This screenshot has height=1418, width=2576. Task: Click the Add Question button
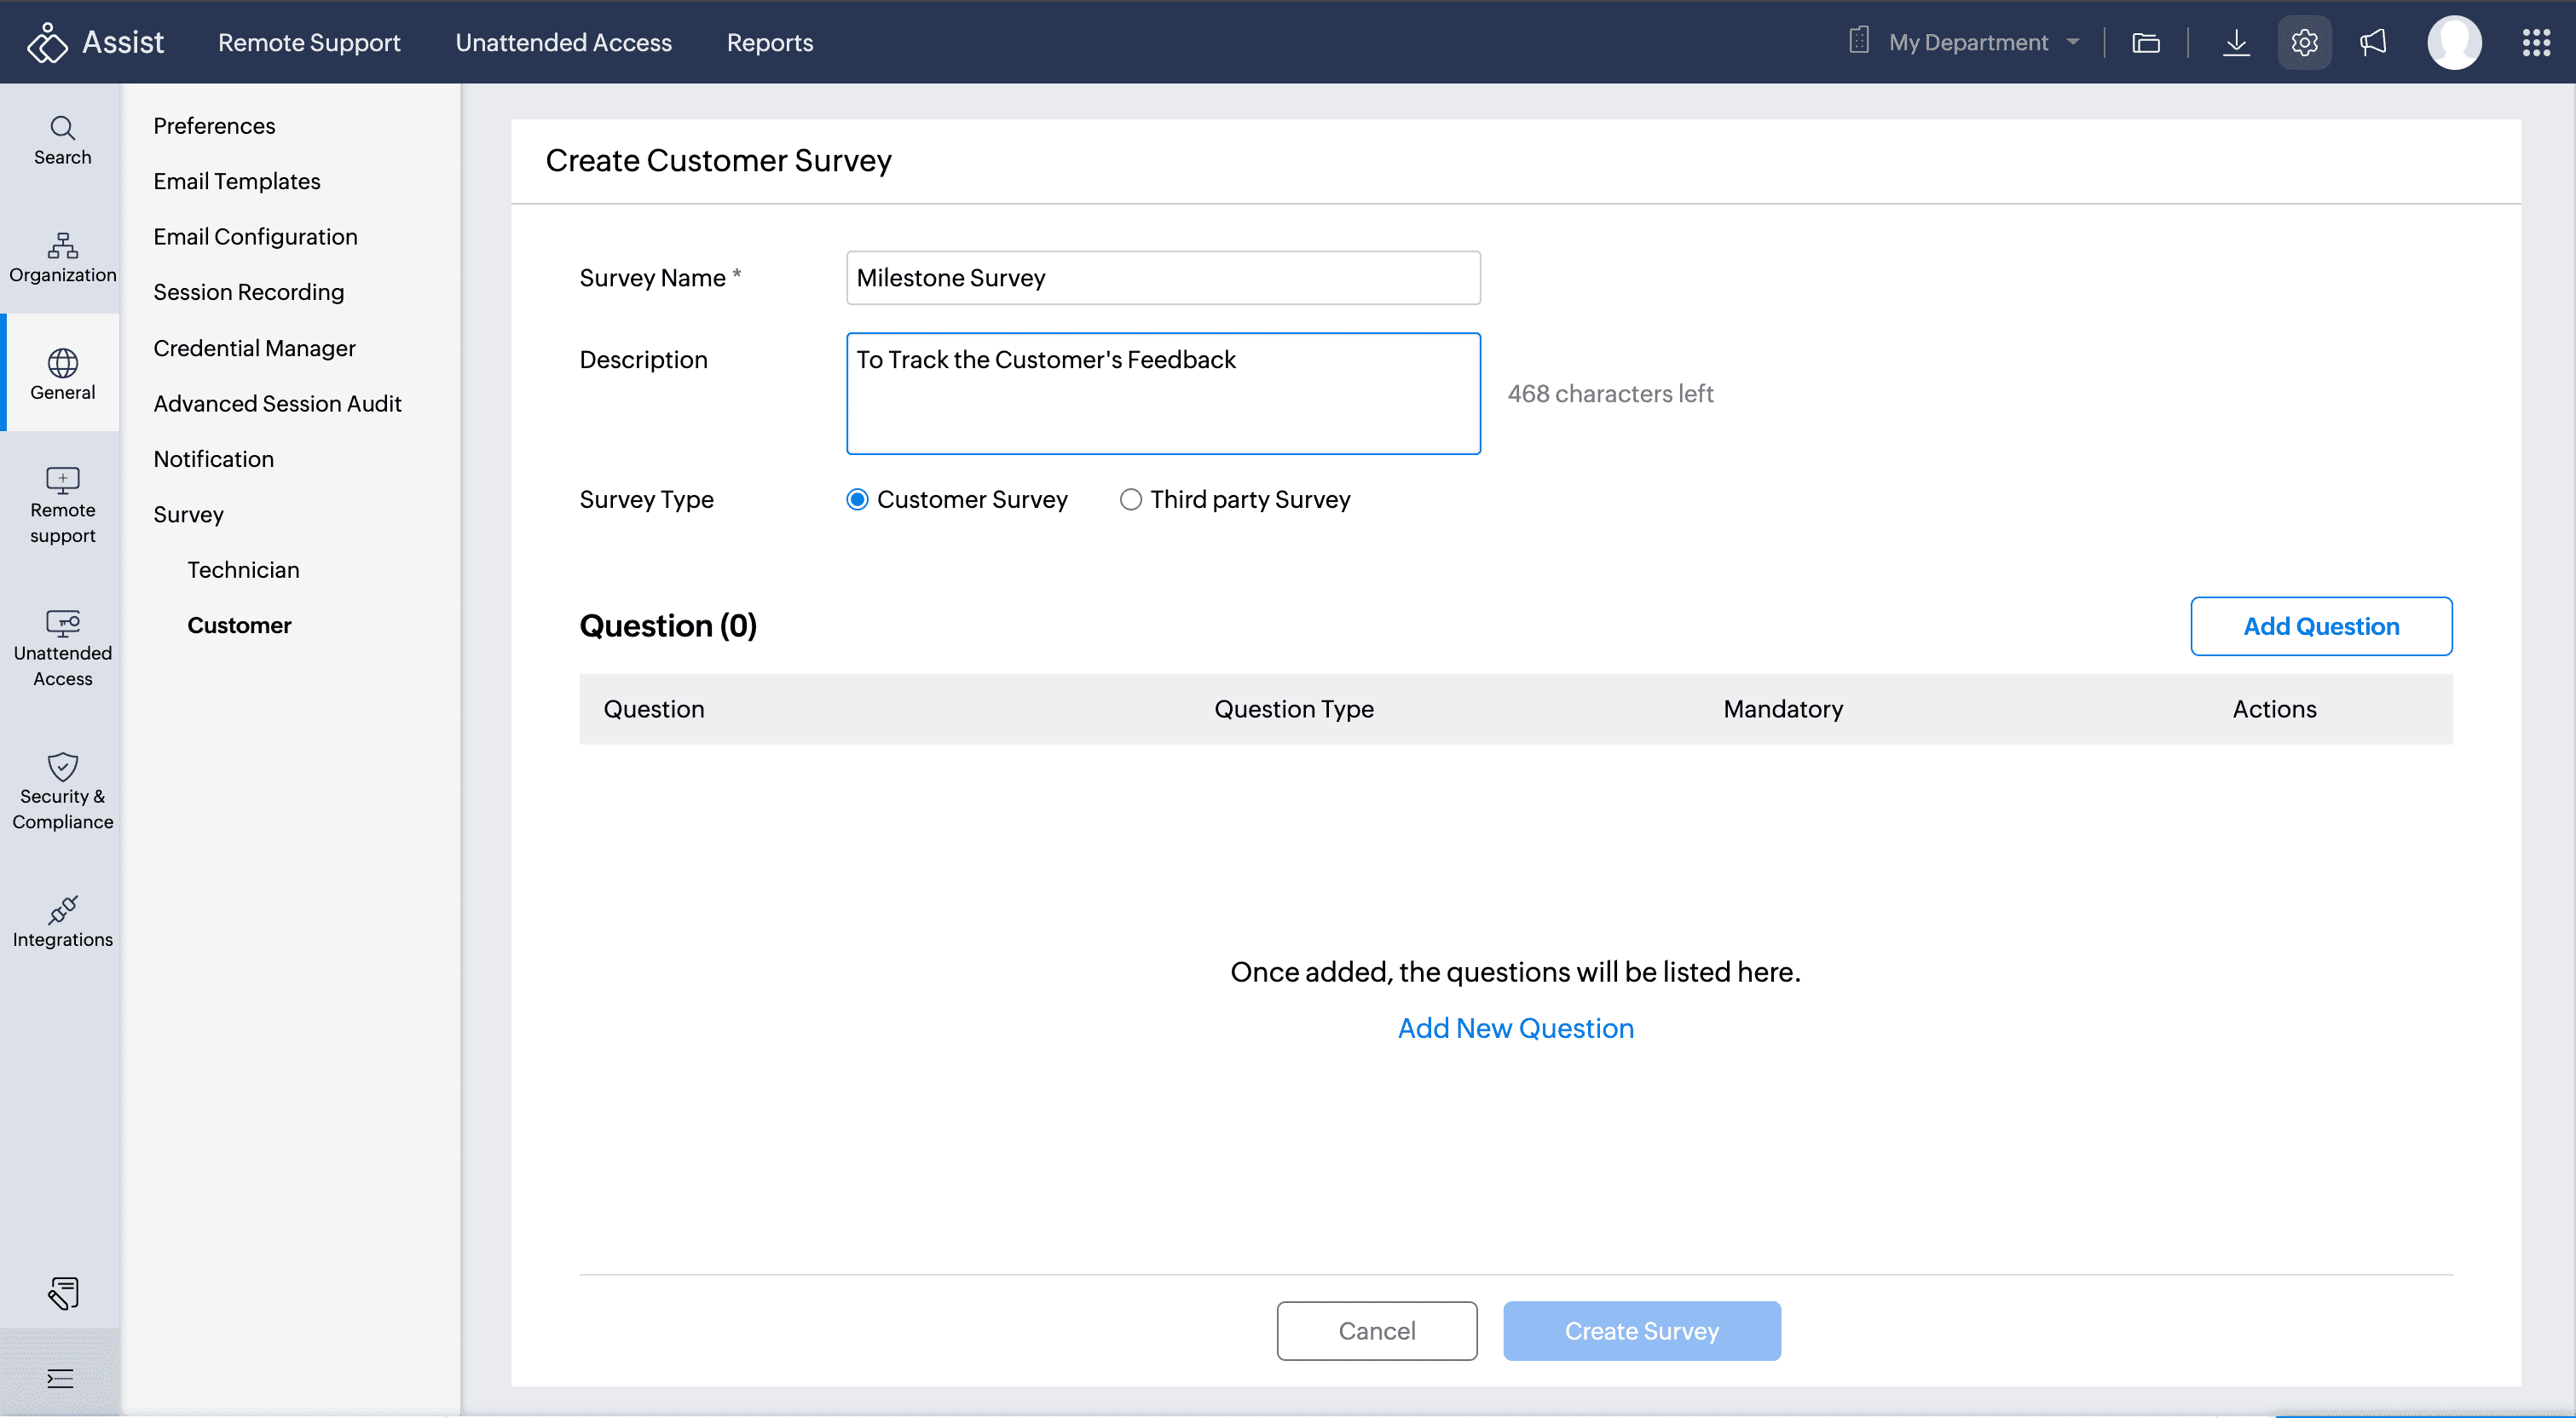[x=2320, y=626]
